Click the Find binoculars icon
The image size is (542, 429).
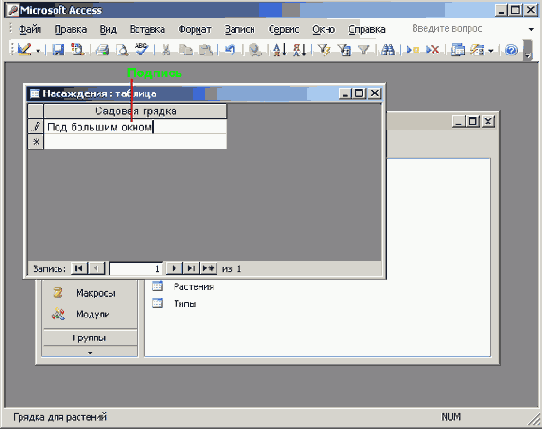[388, 50]
